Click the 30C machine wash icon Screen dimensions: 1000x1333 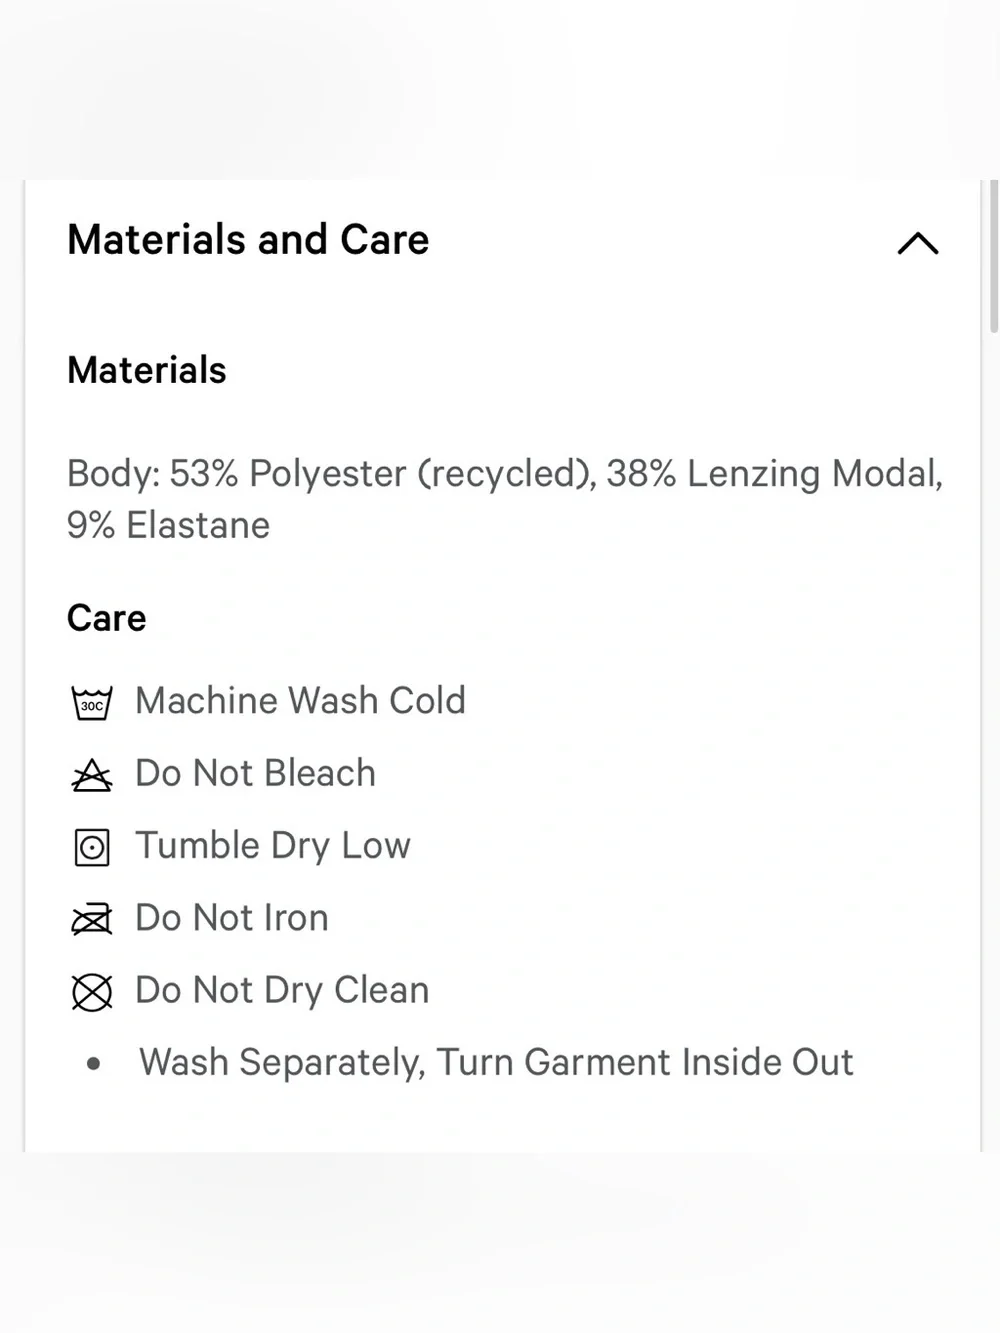(x=92, y=702)
